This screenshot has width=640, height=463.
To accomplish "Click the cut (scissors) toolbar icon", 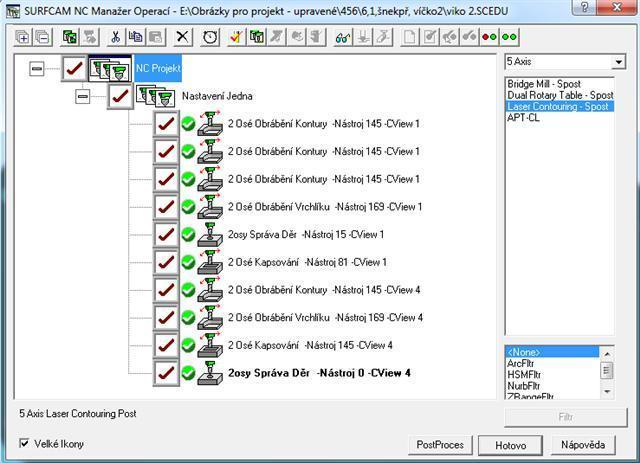I will (116, 37).
